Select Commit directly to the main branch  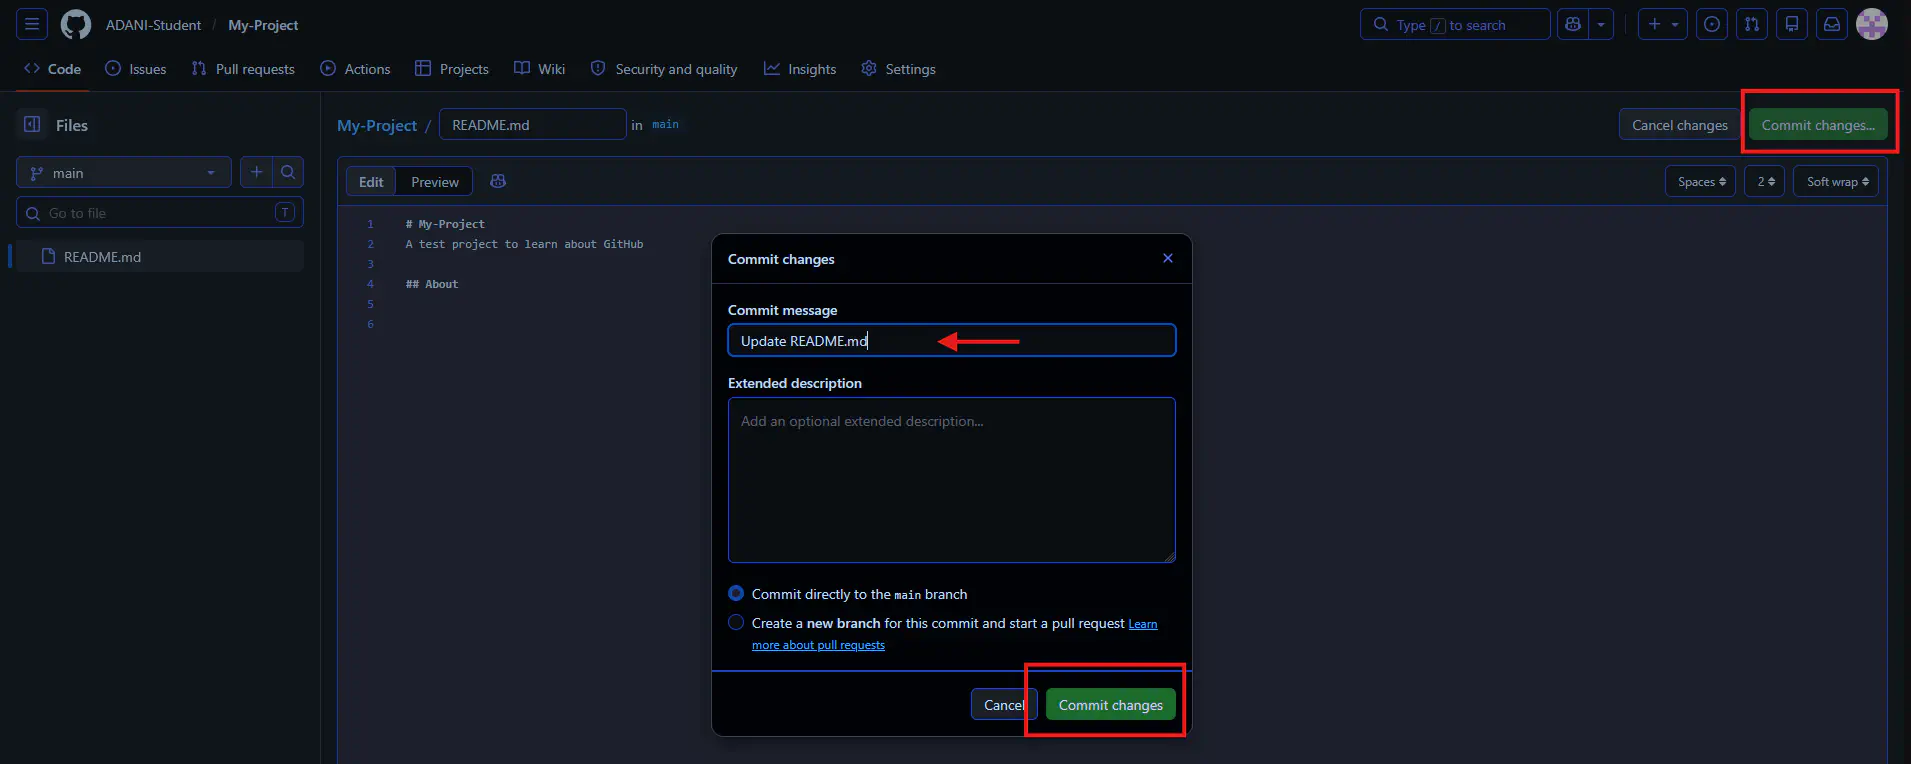point(736,593)
